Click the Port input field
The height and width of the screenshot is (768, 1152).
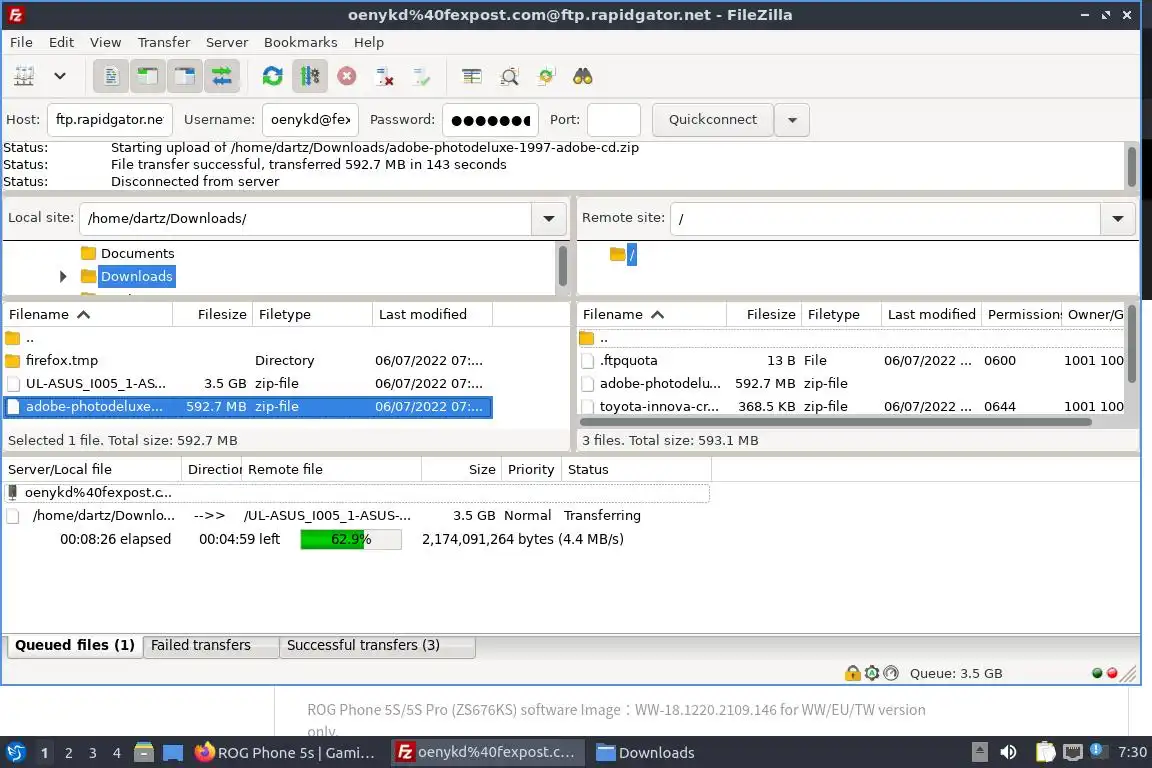(x=613, y=120)
